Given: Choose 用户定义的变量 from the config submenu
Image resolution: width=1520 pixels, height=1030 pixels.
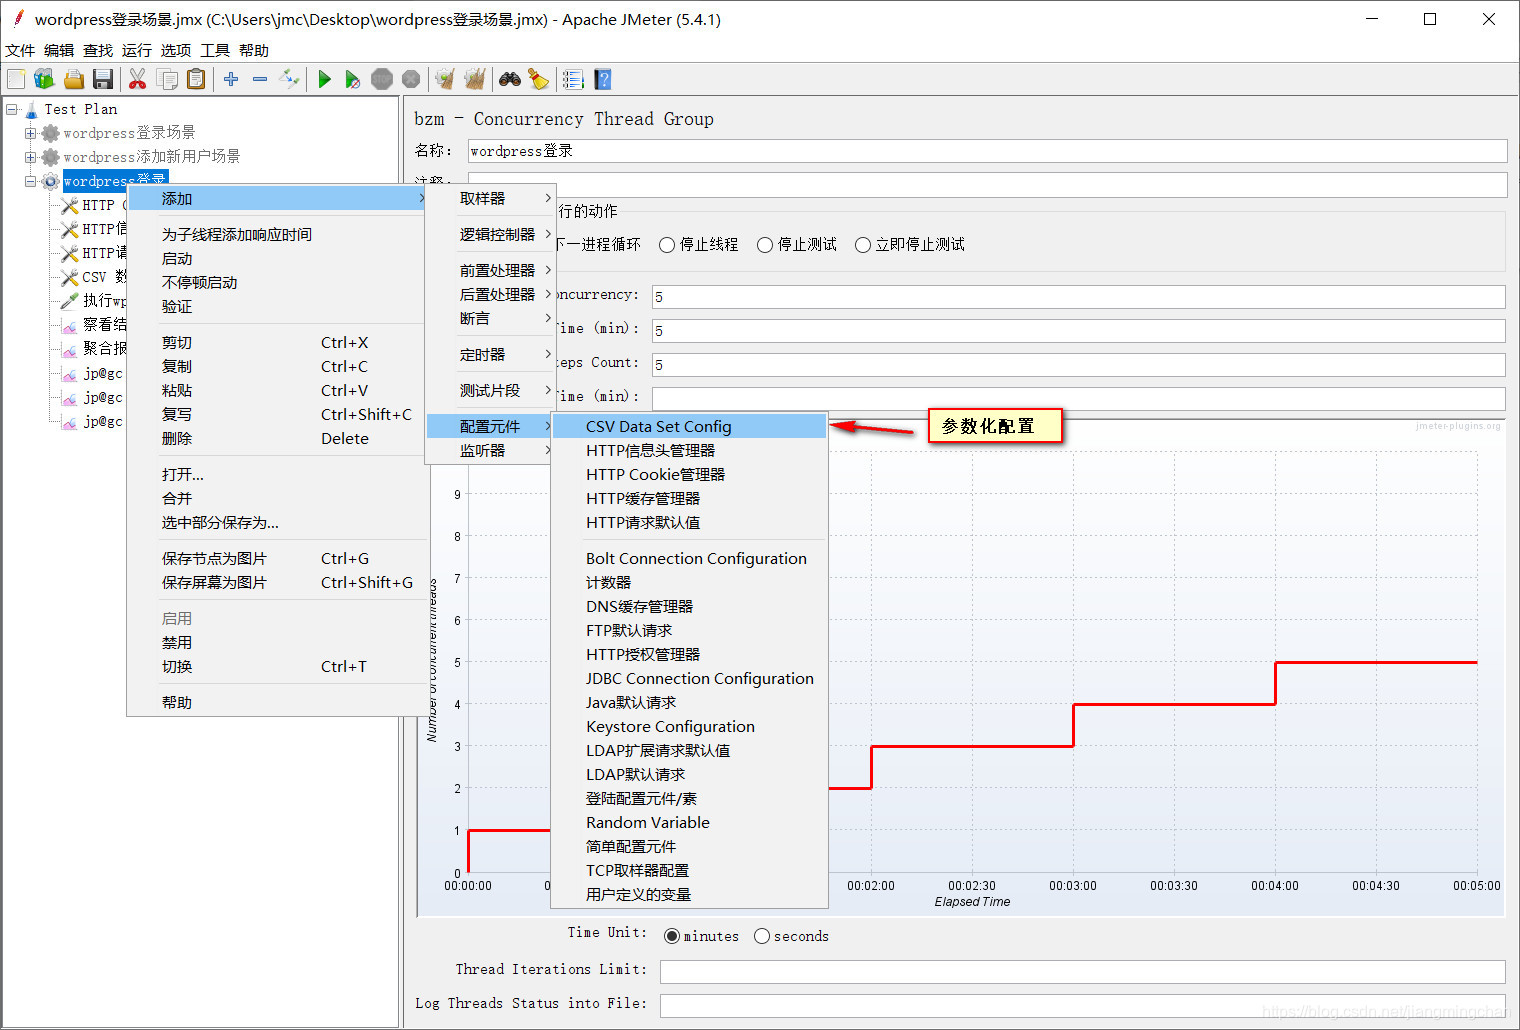Looking at the screenshot, I should (x=689, y=894).
